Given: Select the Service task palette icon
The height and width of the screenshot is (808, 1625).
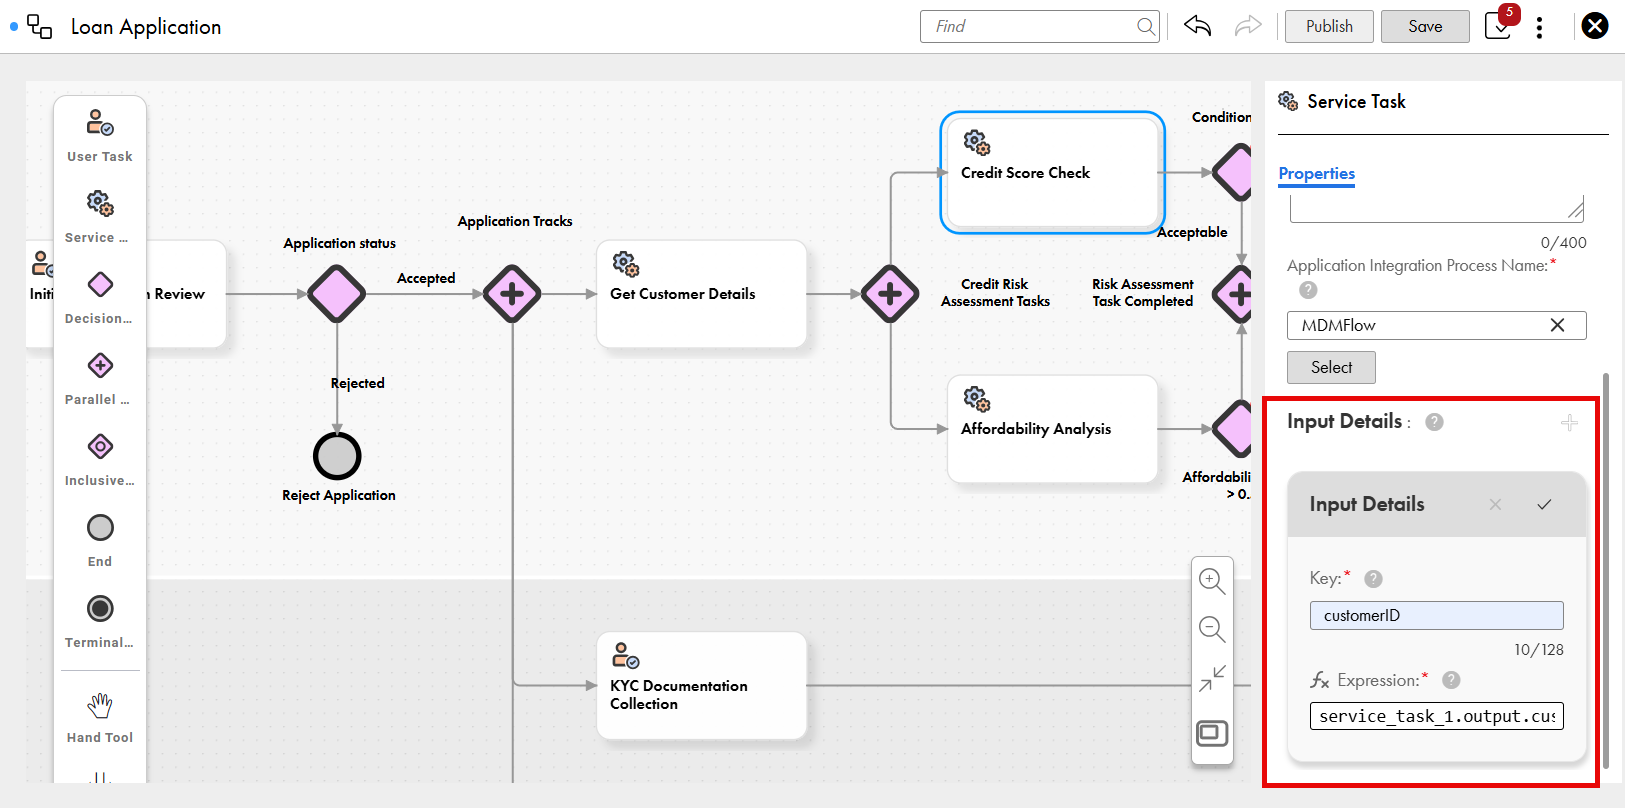Looking at the screenshot, I should coord(100,203).
